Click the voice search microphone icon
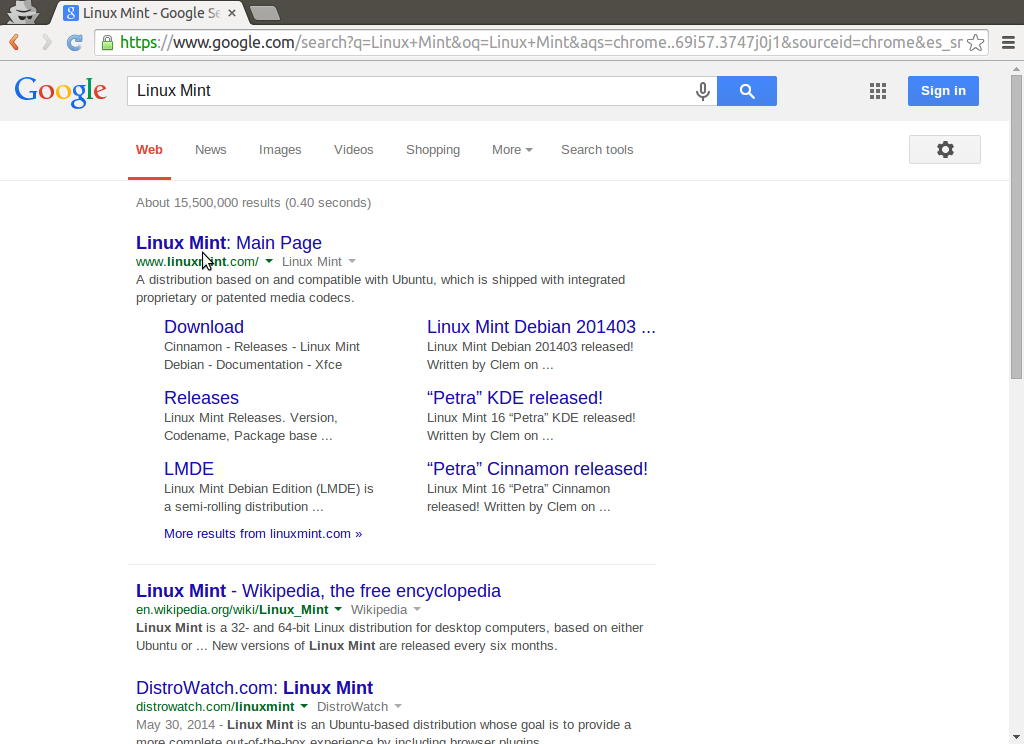Screen dimensions: 1024x744 point(702,90)
